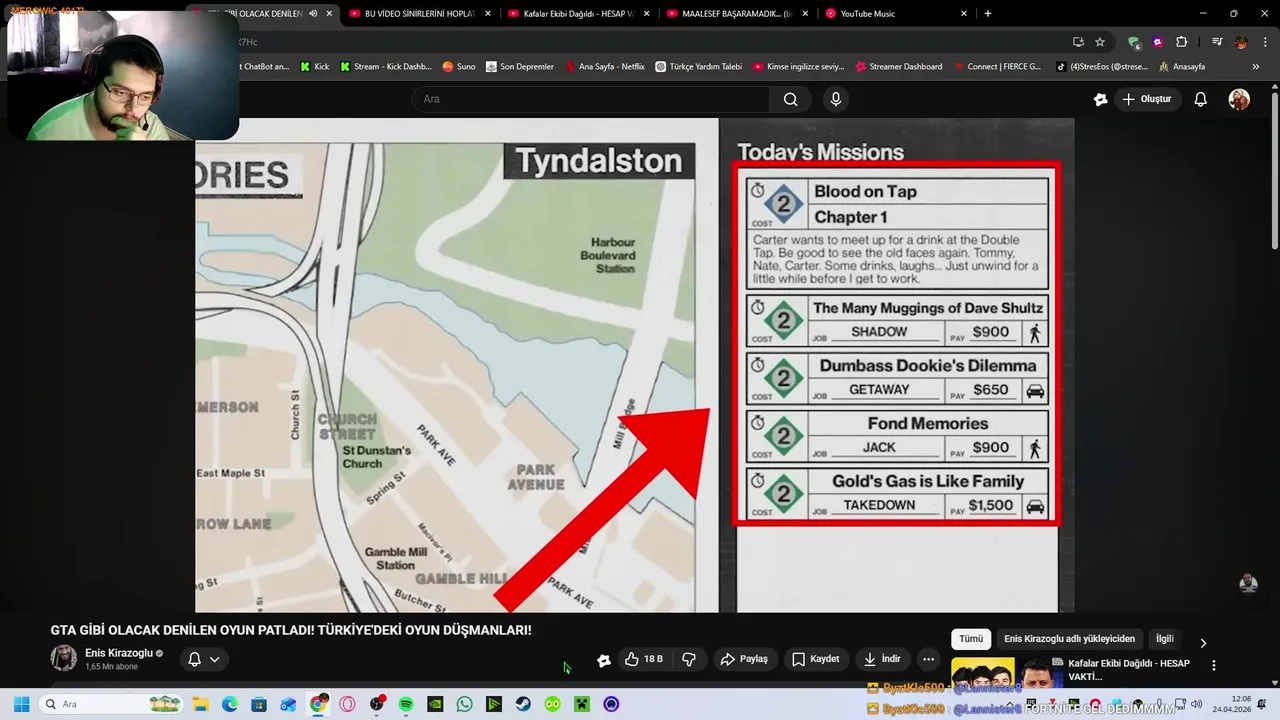Select the İlgili filter chip

pyautogui.click(x=1164, y=639)
